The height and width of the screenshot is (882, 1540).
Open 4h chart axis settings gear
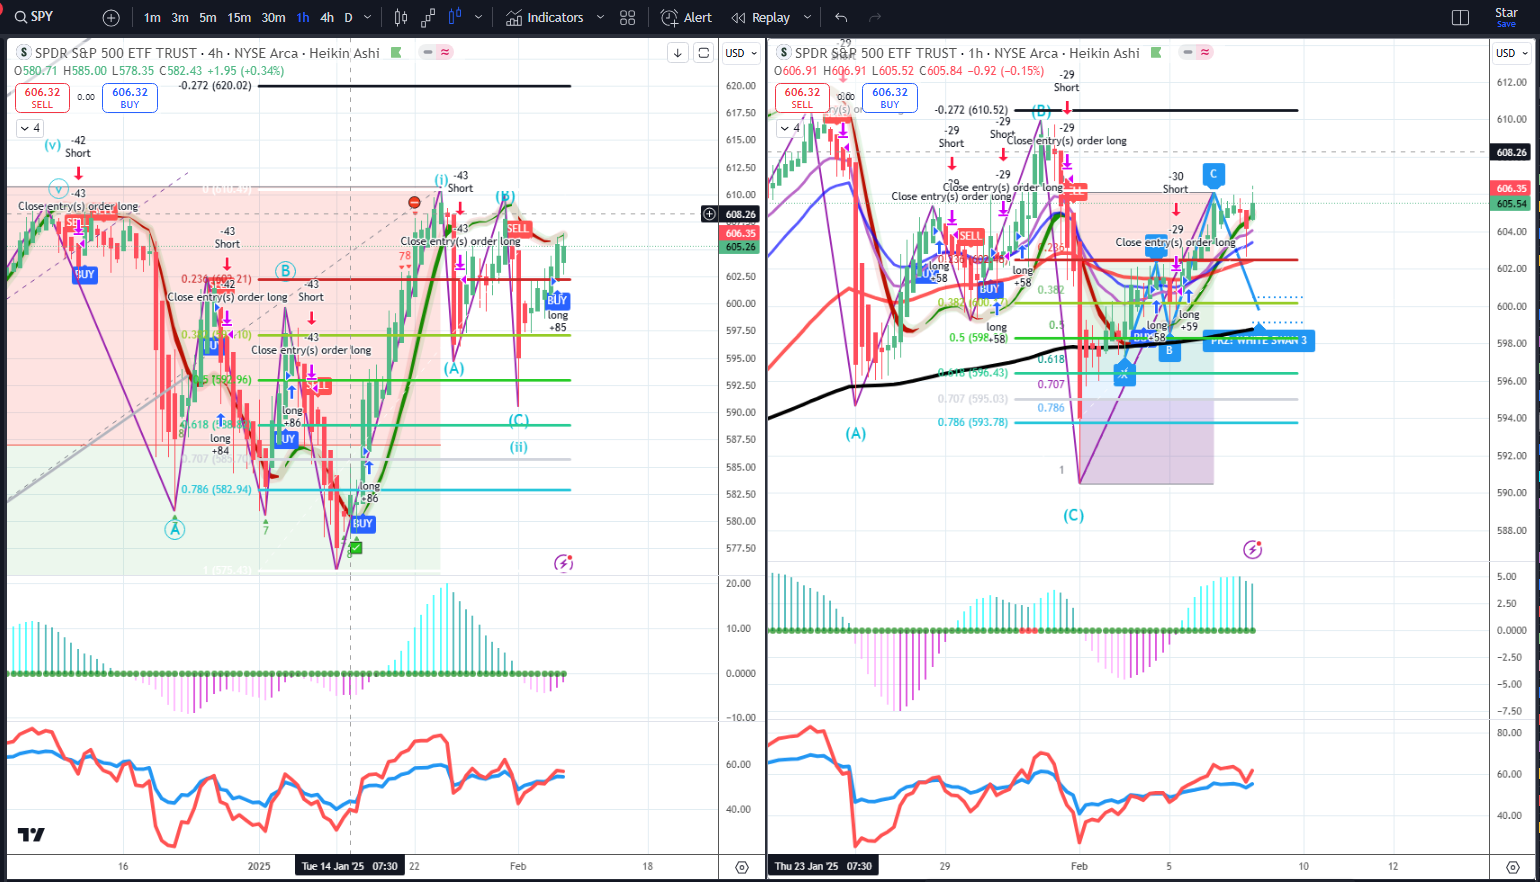tap(742, 867)
